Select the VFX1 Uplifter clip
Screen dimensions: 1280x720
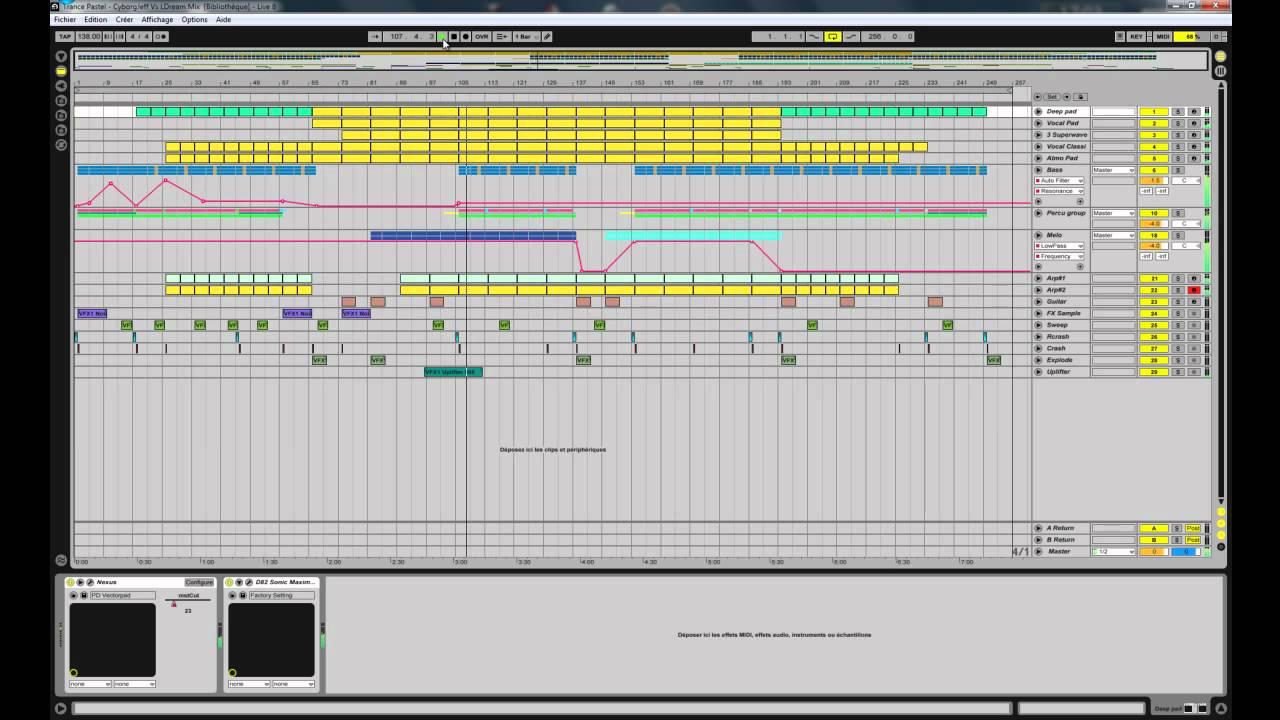click(454, 372)
